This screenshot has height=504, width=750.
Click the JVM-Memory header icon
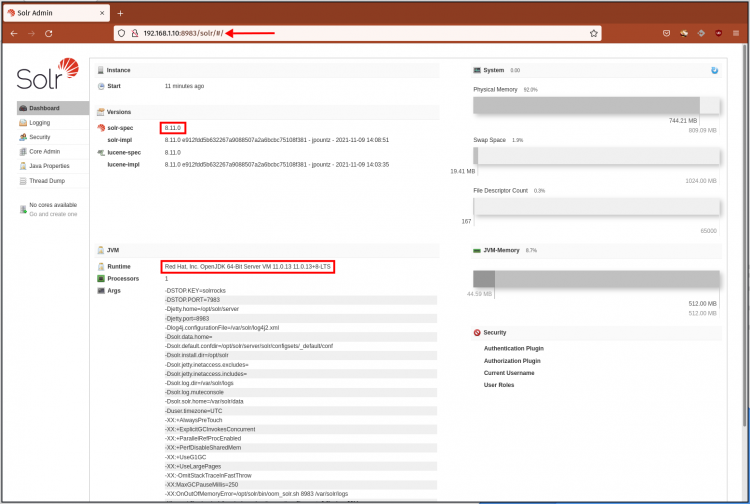point(477,251)
